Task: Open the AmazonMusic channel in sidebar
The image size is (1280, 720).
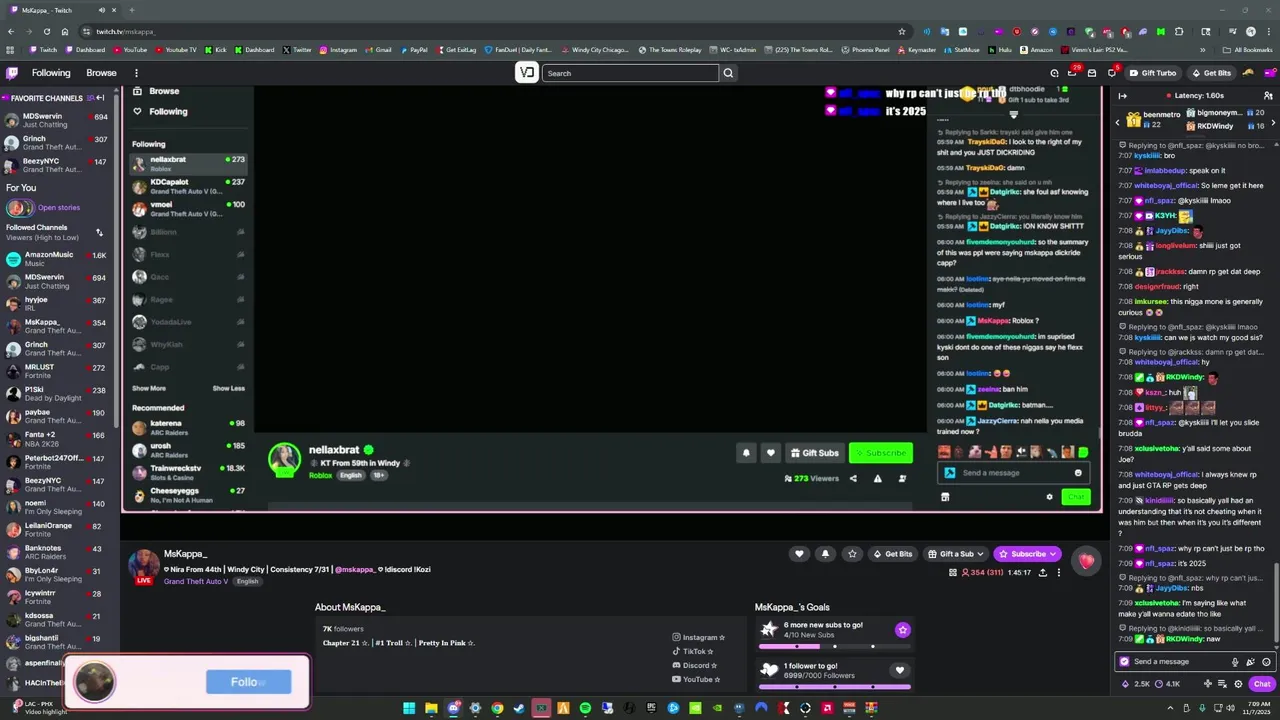Action: pos(58,260)
